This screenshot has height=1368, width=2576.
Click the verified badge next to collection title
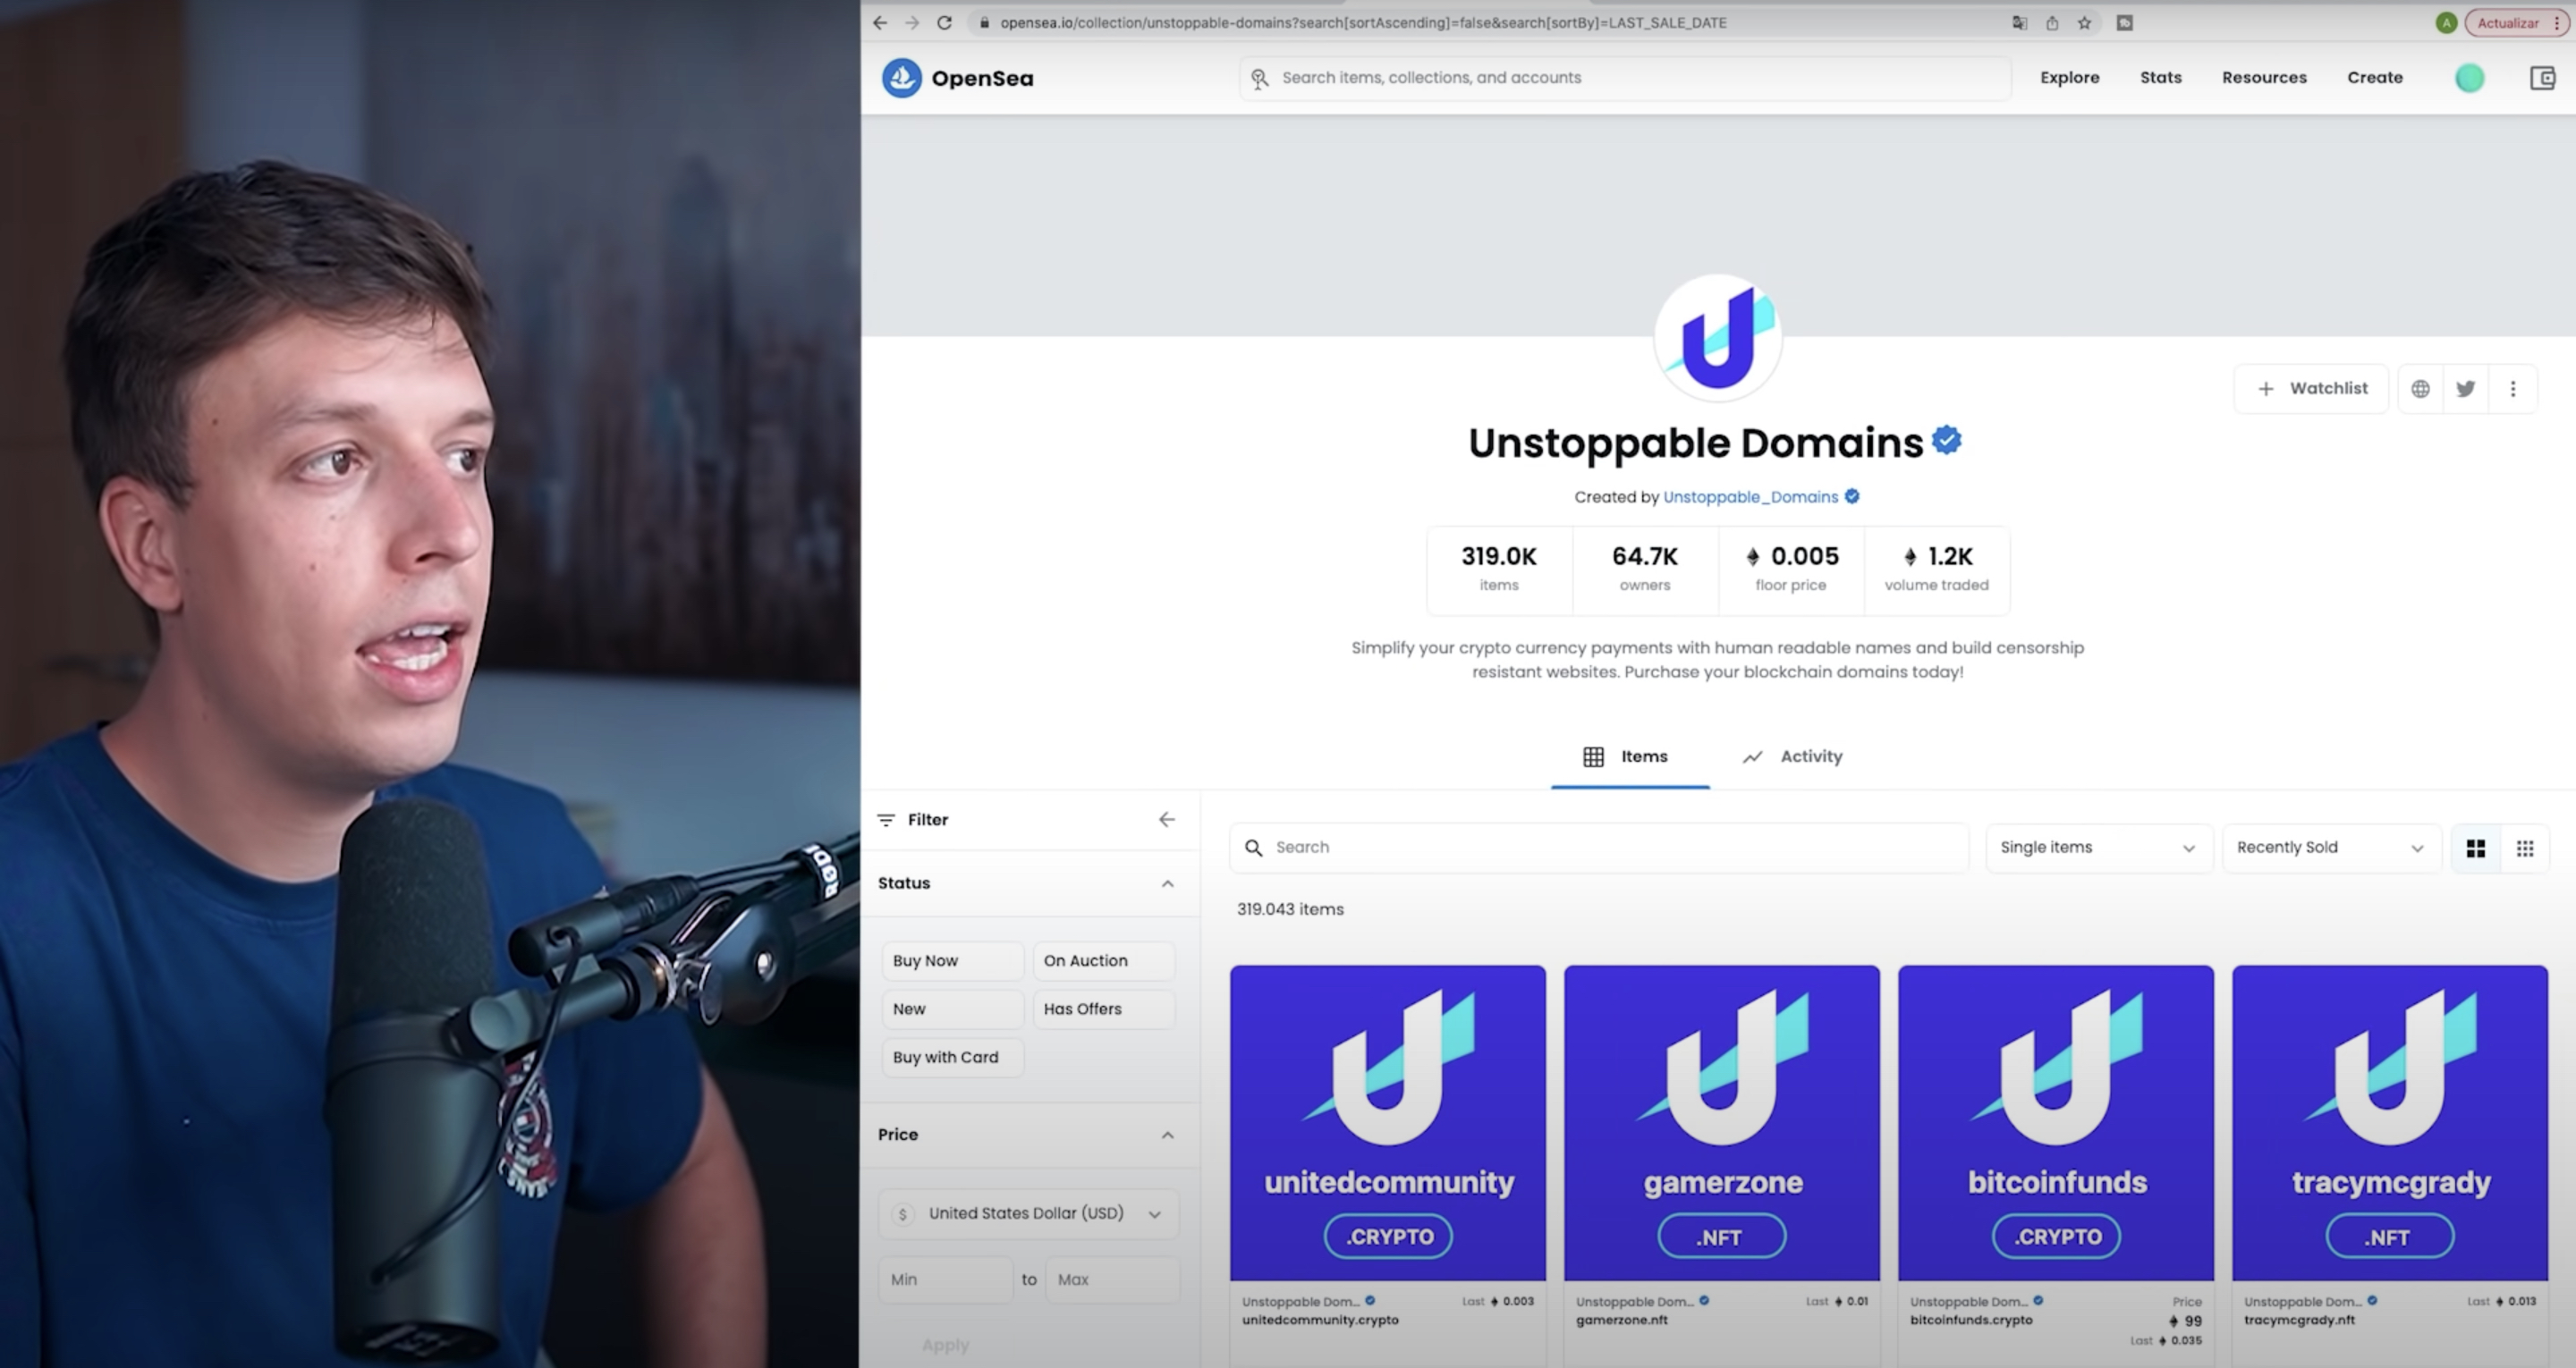click(1947, 440)
